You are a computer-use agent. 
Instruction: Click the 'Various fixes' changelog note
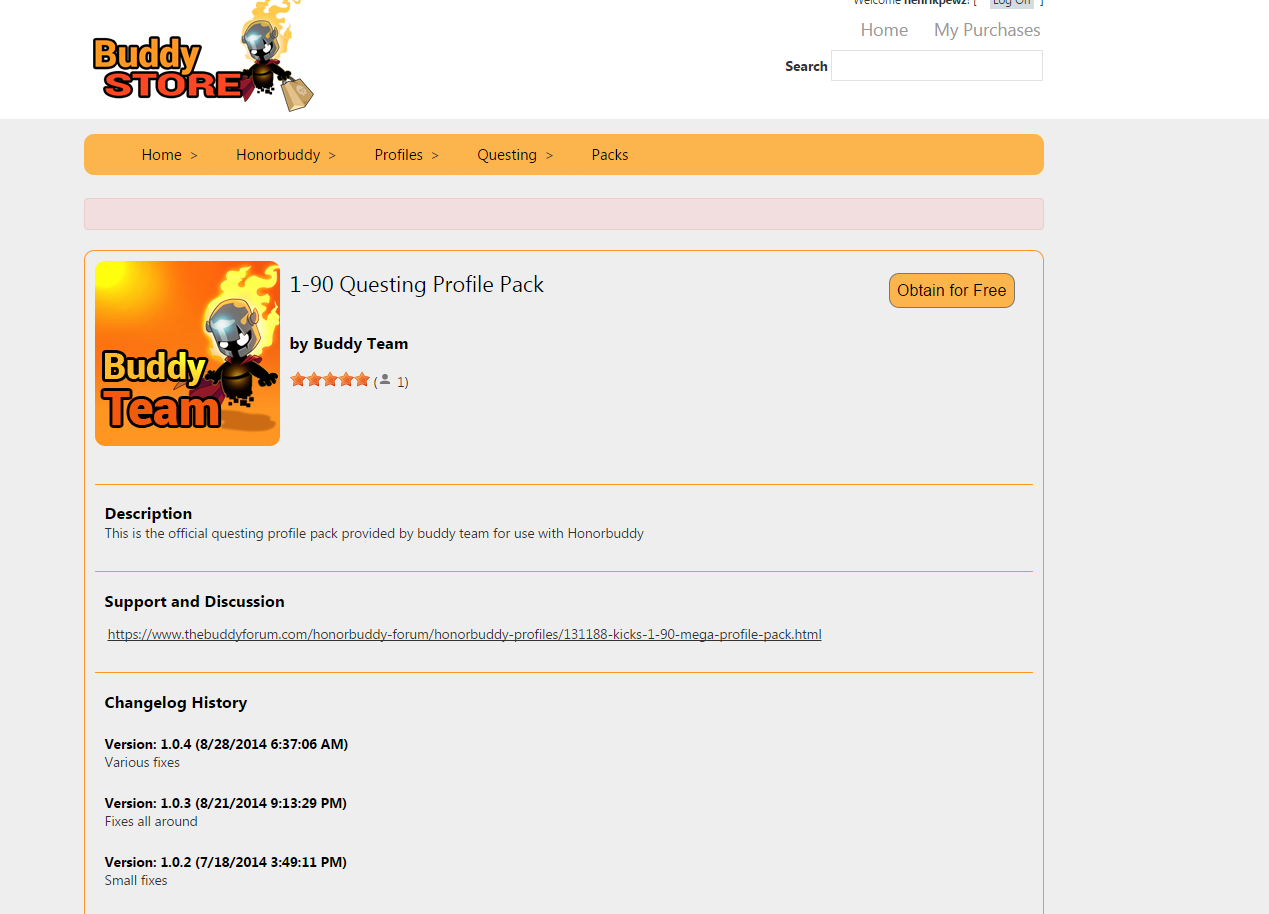[142, 762]
